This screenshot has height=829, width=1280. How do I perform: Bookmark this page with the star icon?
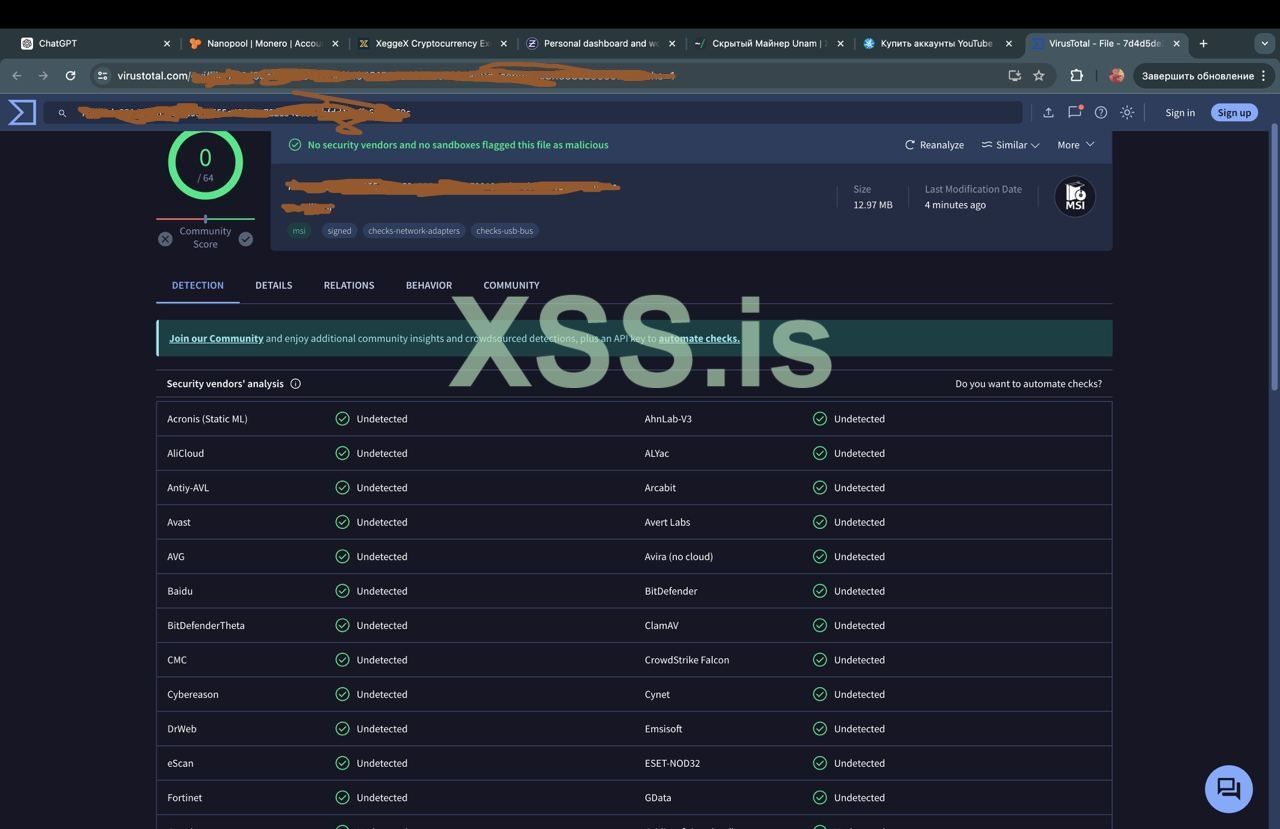coord(1039,75)
